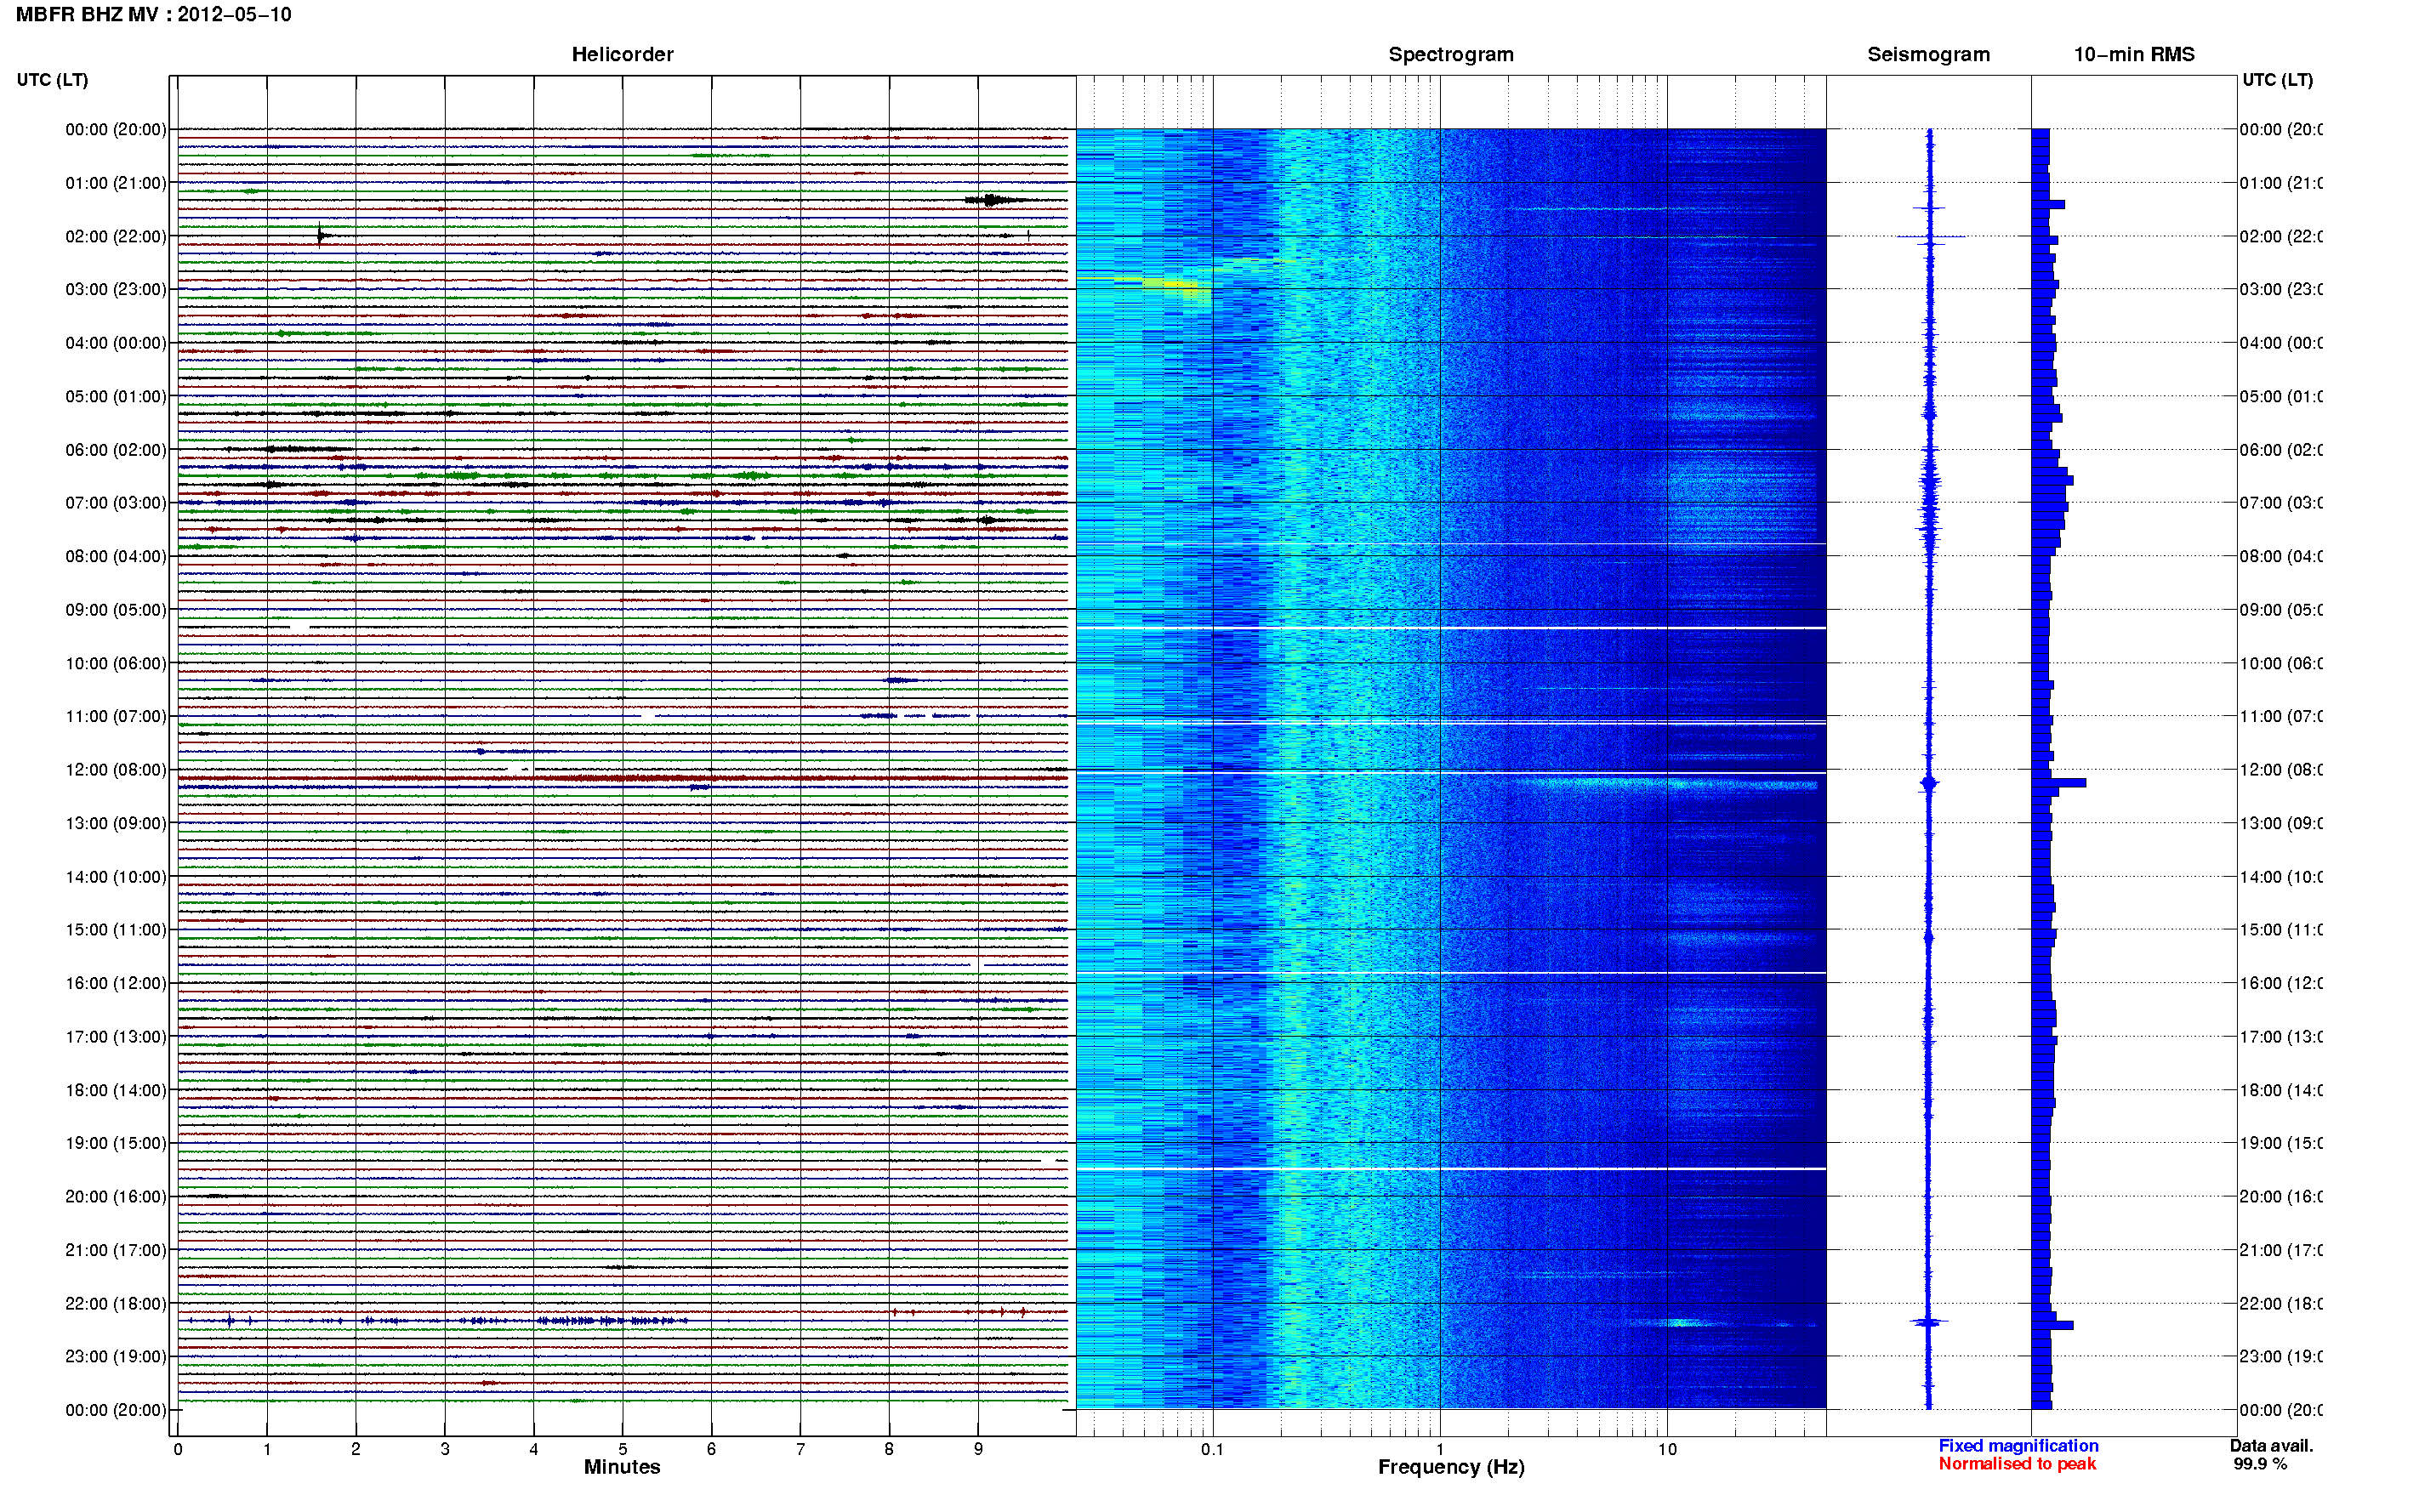The image size is (2419, 1512).
Task: Select the '07:00 (03:00)' label on the left time axis
Action: pos(116,503)
